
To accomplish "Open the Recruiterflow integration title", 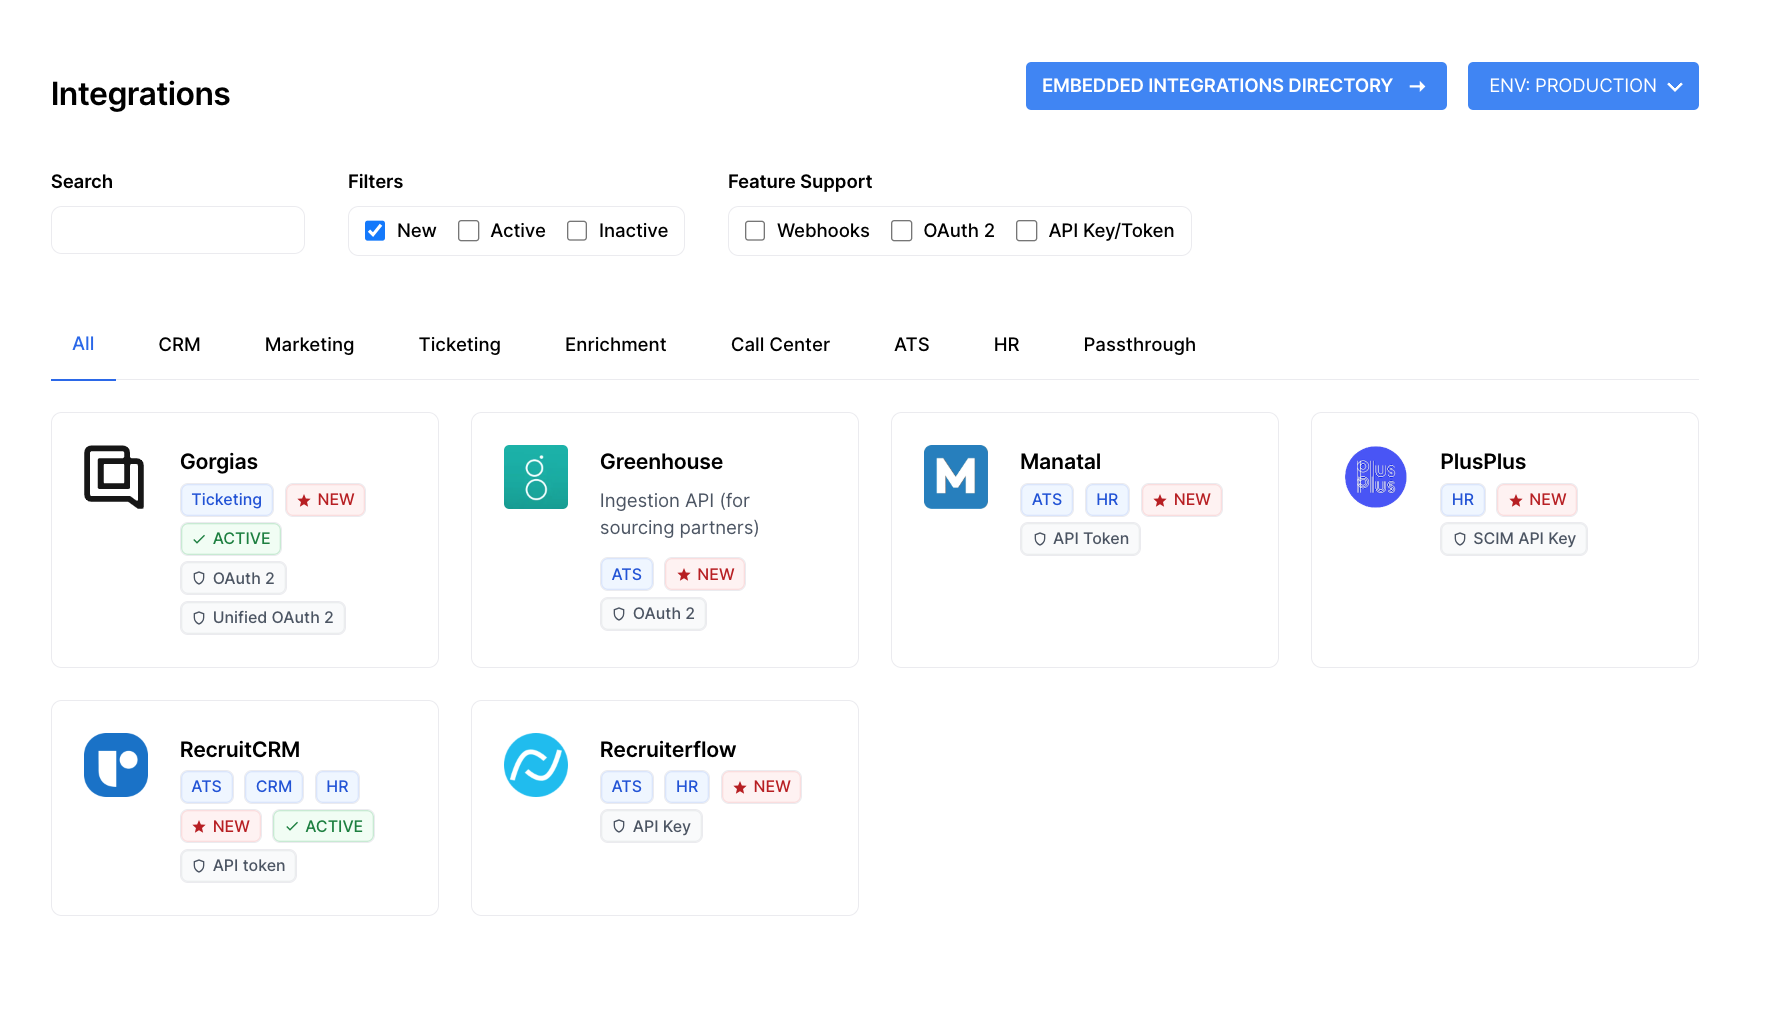I will 667,750.
